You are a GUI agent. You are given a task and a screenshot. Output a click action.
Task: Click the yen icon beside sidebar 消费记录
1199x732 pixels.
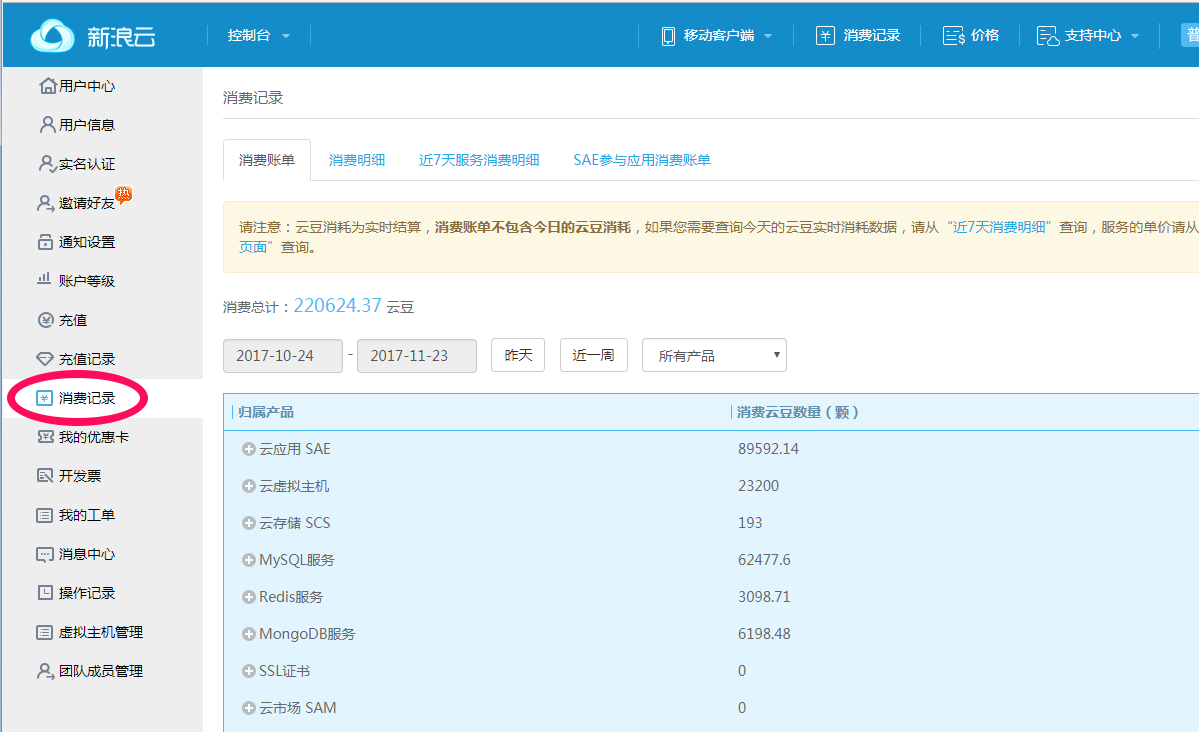pyautogui.click(x=44, y=398)
